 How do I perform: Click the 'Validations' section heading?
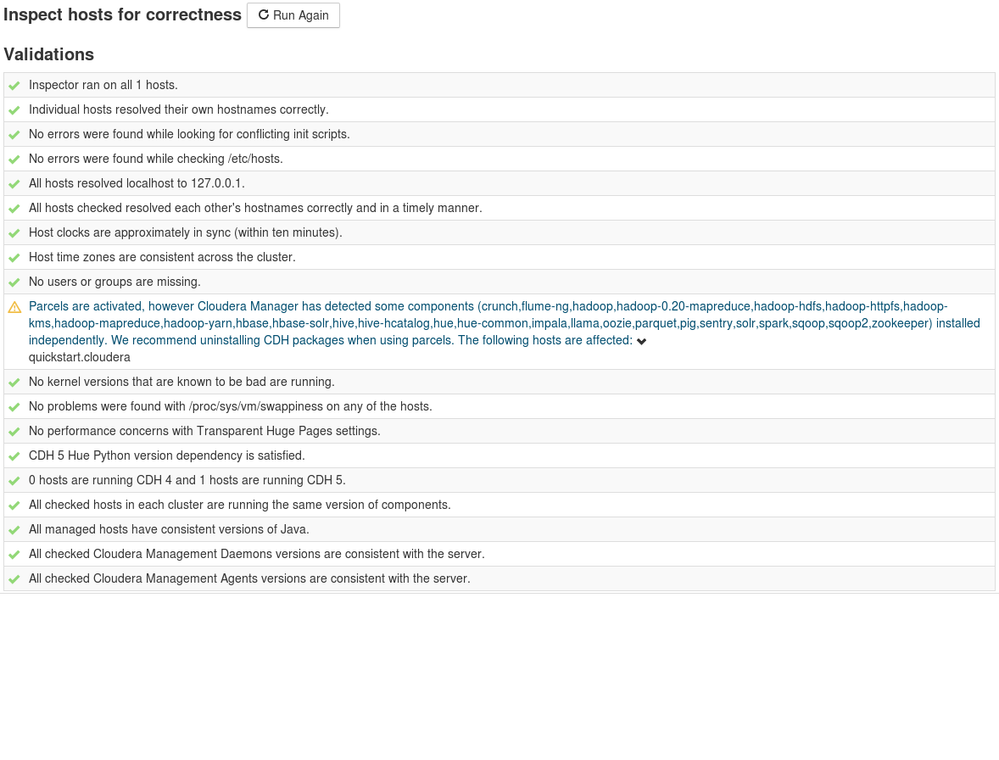coord(49,54)
